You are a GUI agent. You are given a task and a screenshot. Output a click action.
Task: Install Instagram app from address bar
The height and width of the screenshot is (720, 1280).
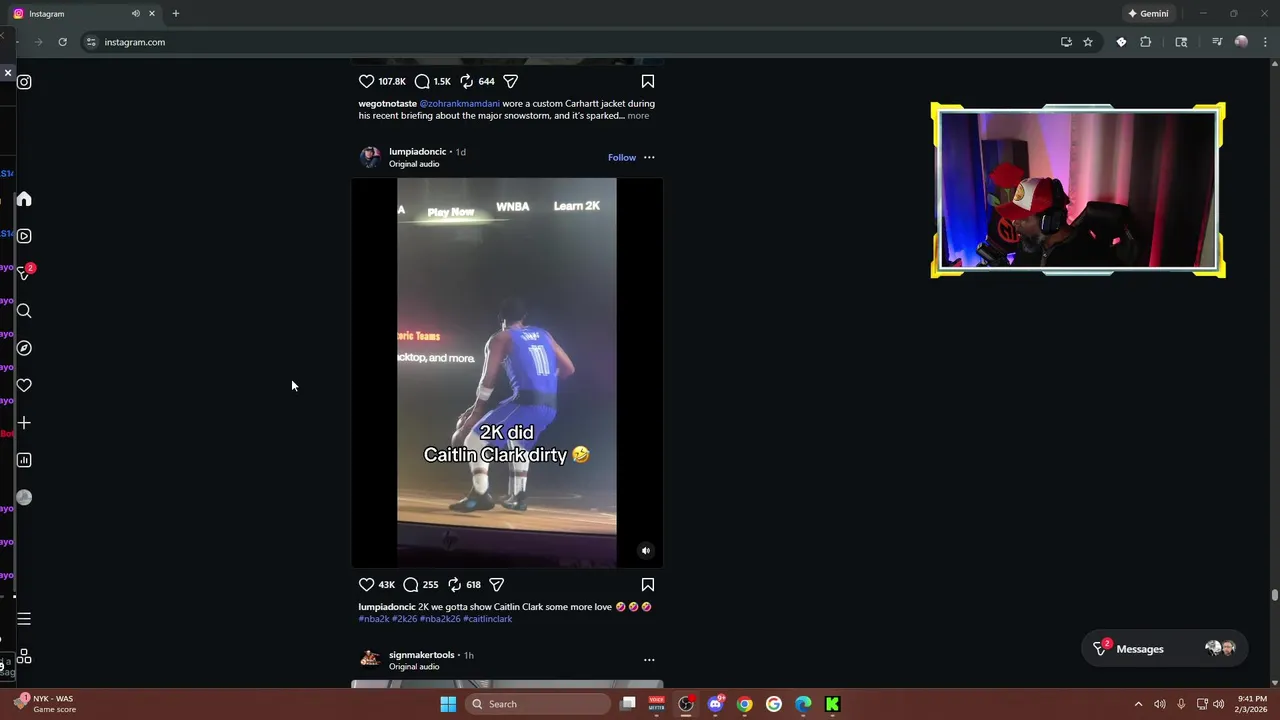click(x=1066, y=42)
